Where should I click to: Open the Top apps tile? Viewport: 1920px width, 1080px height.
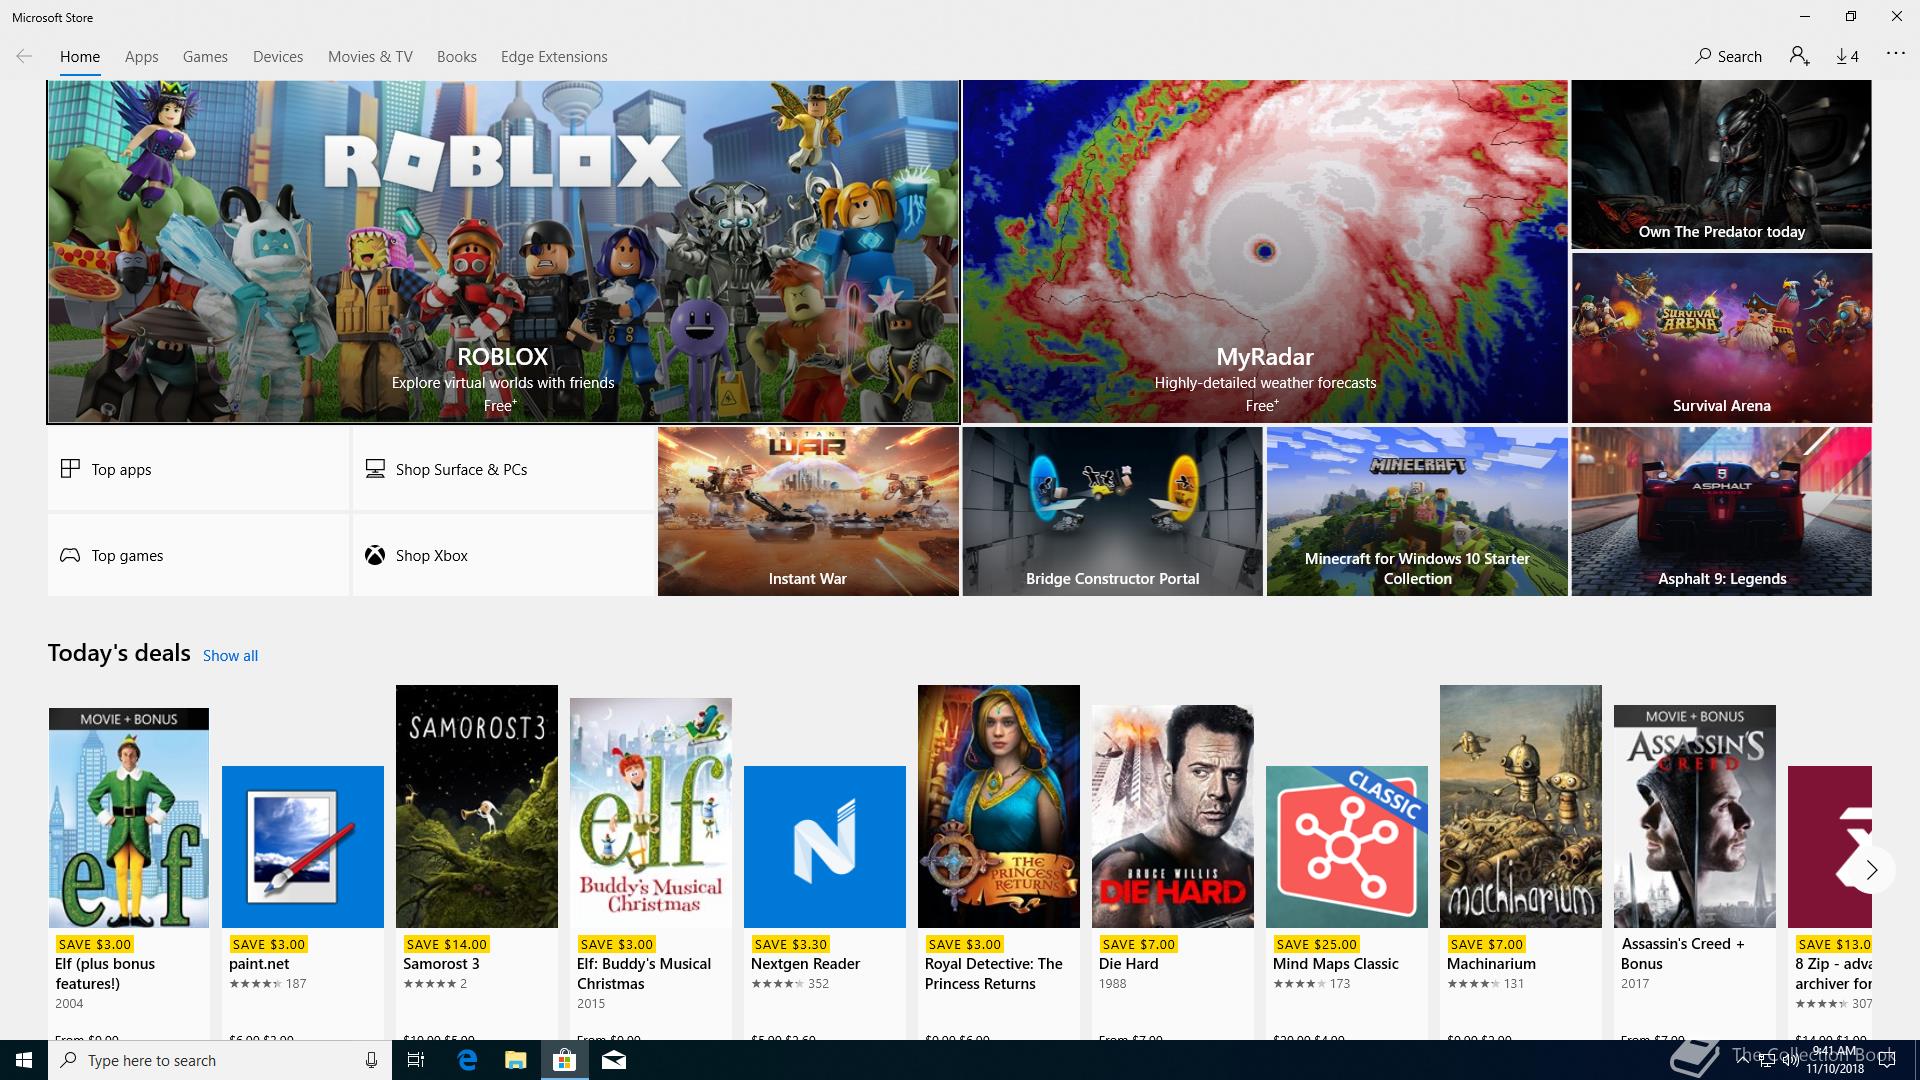(198, 468)
